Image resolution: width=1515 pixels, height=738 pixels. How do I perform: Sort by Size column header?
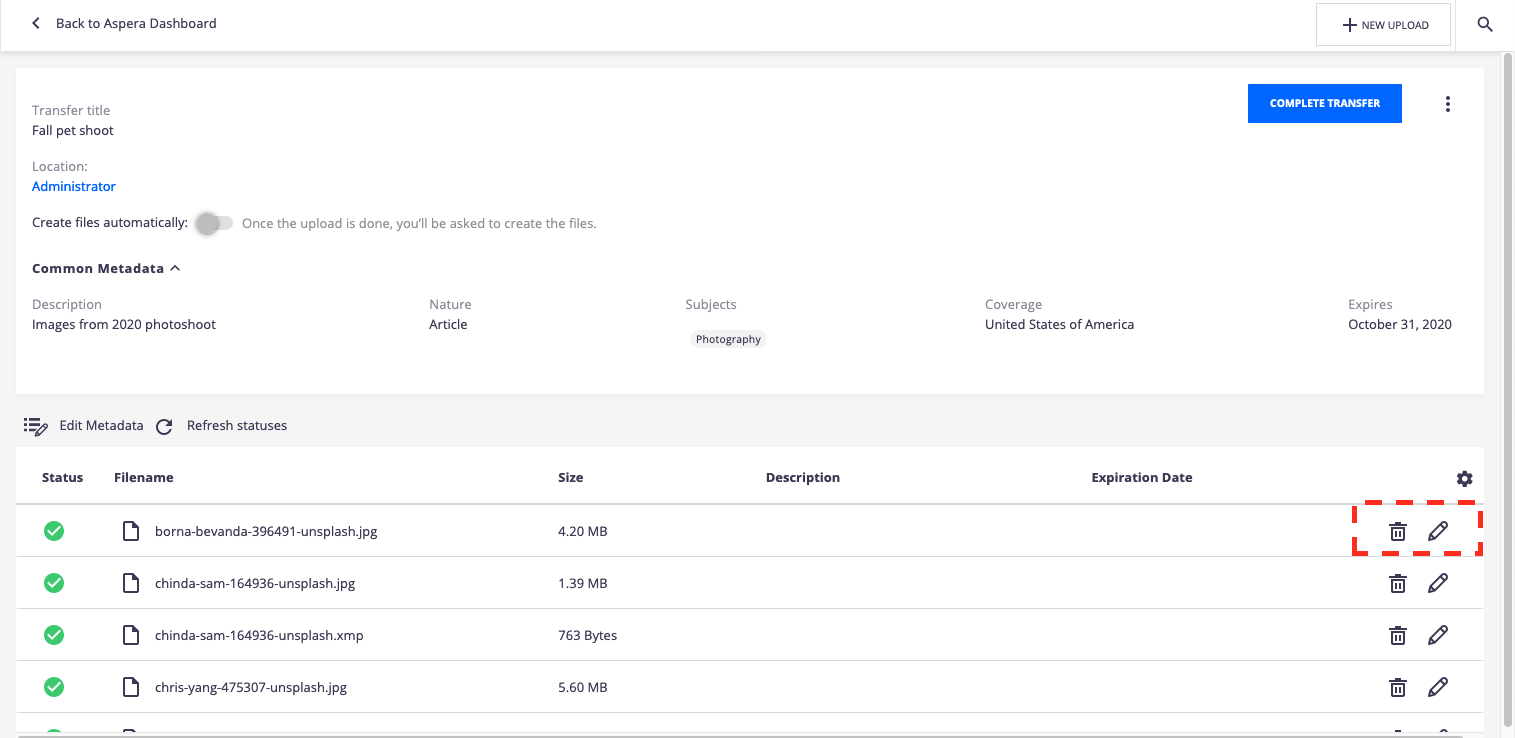pyautogui.click(x=571, y=478)
